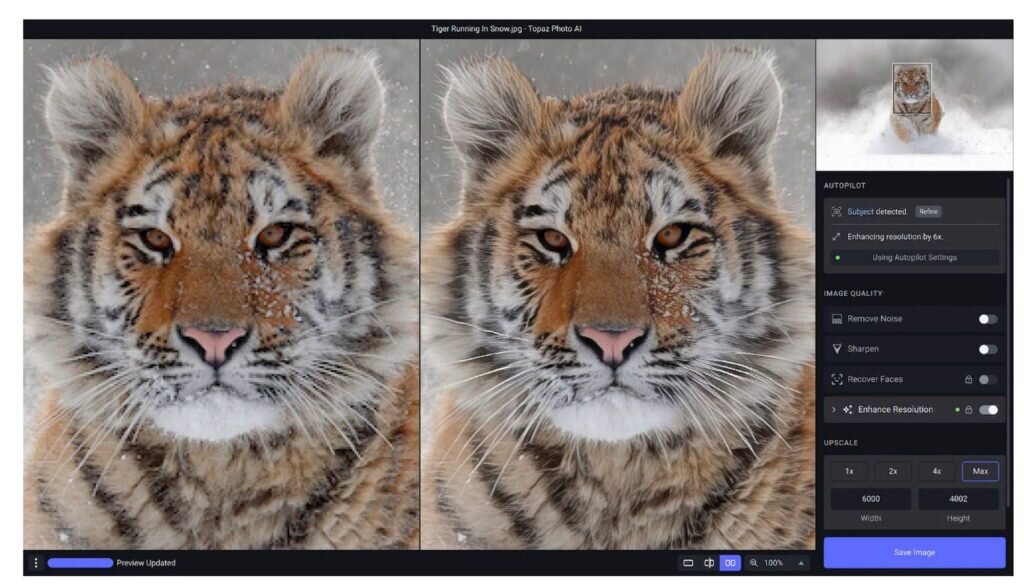
Task: Select side-by-side comparison view
Action: [x=730, y=563]
